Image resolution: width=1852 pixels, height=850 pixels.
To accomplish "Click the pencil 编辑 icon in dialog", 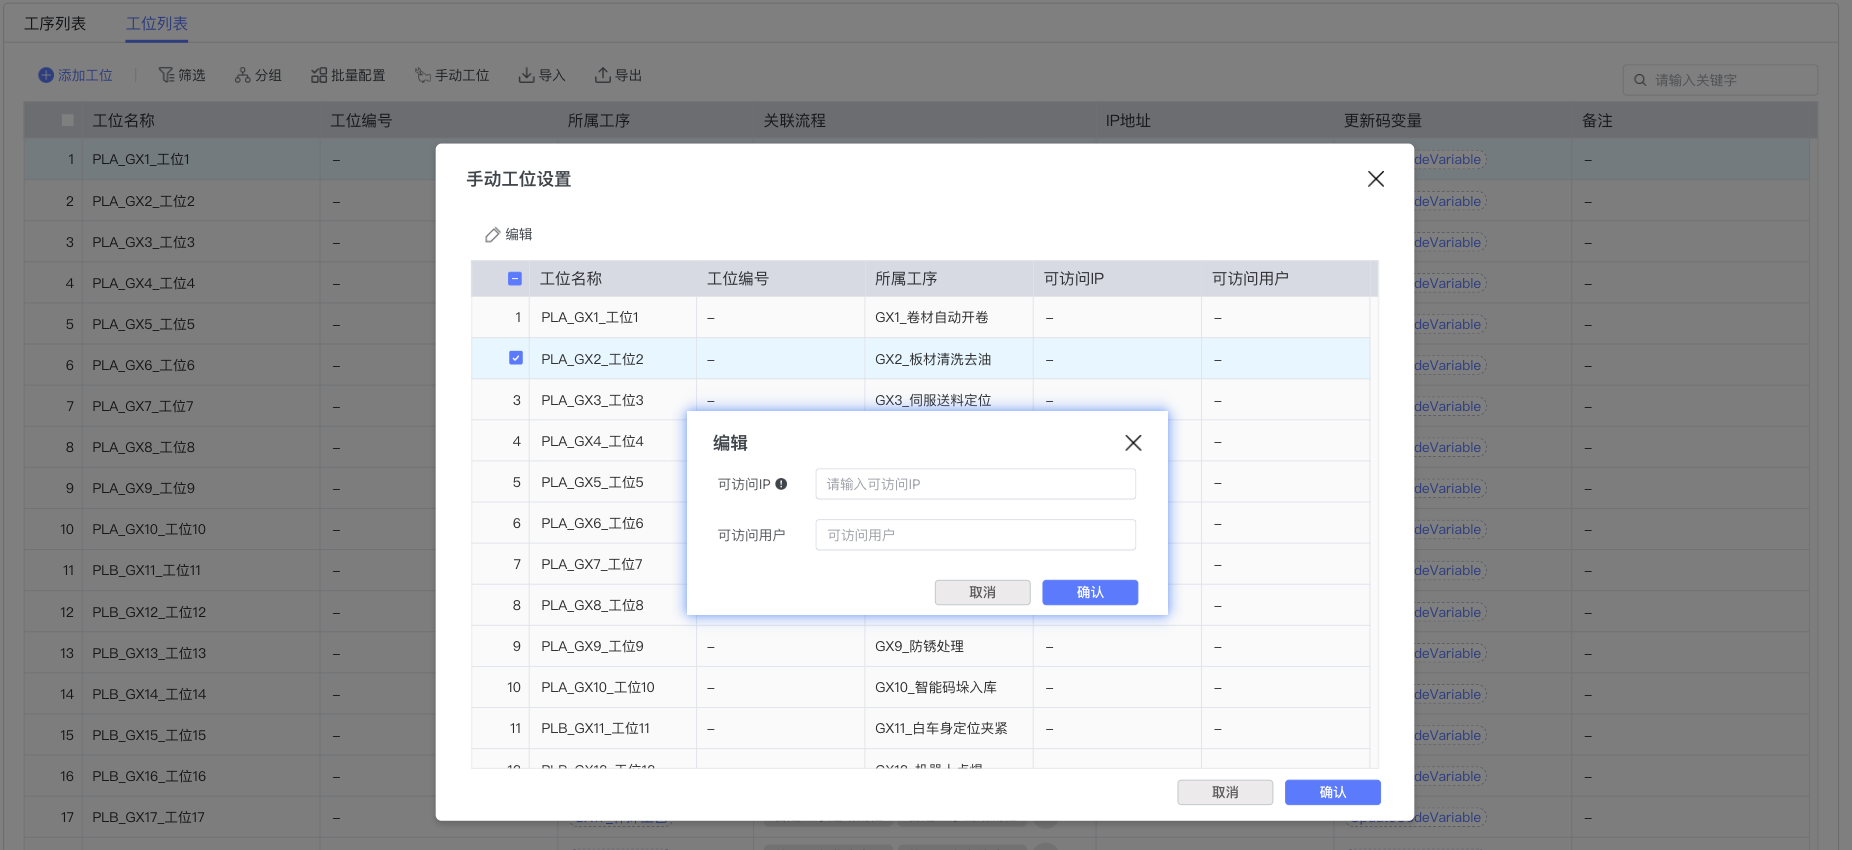I will pos(492,235).
